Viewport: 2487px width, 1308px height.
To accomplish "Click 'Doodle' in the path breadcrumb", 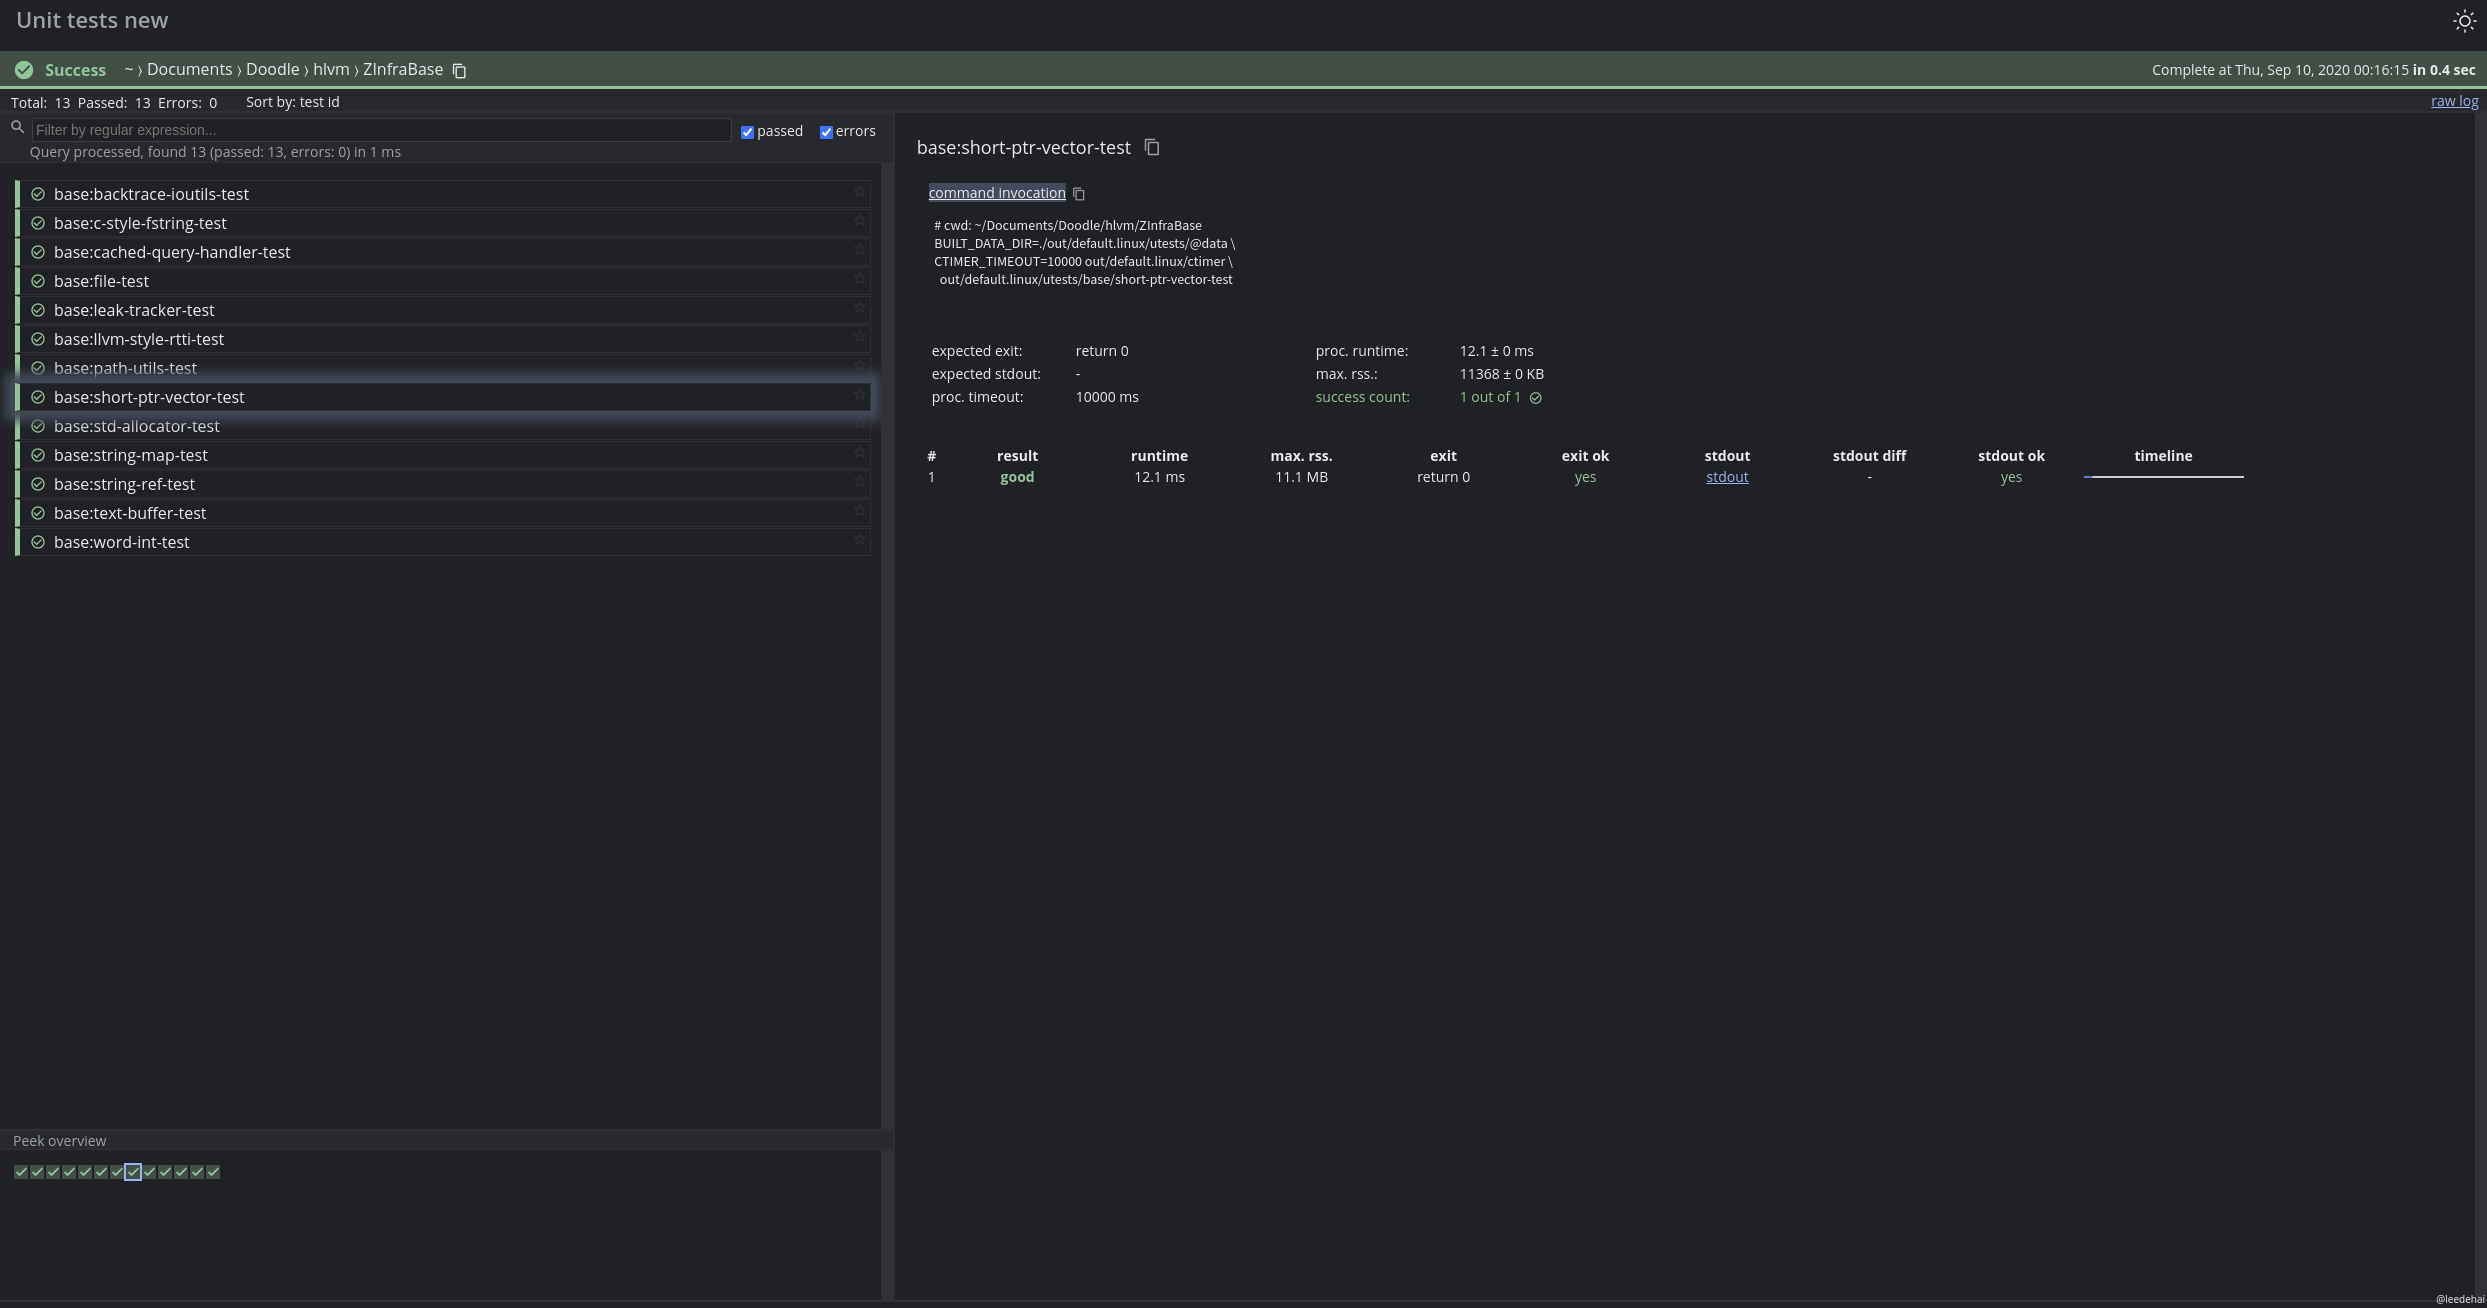I will [272, 69].
